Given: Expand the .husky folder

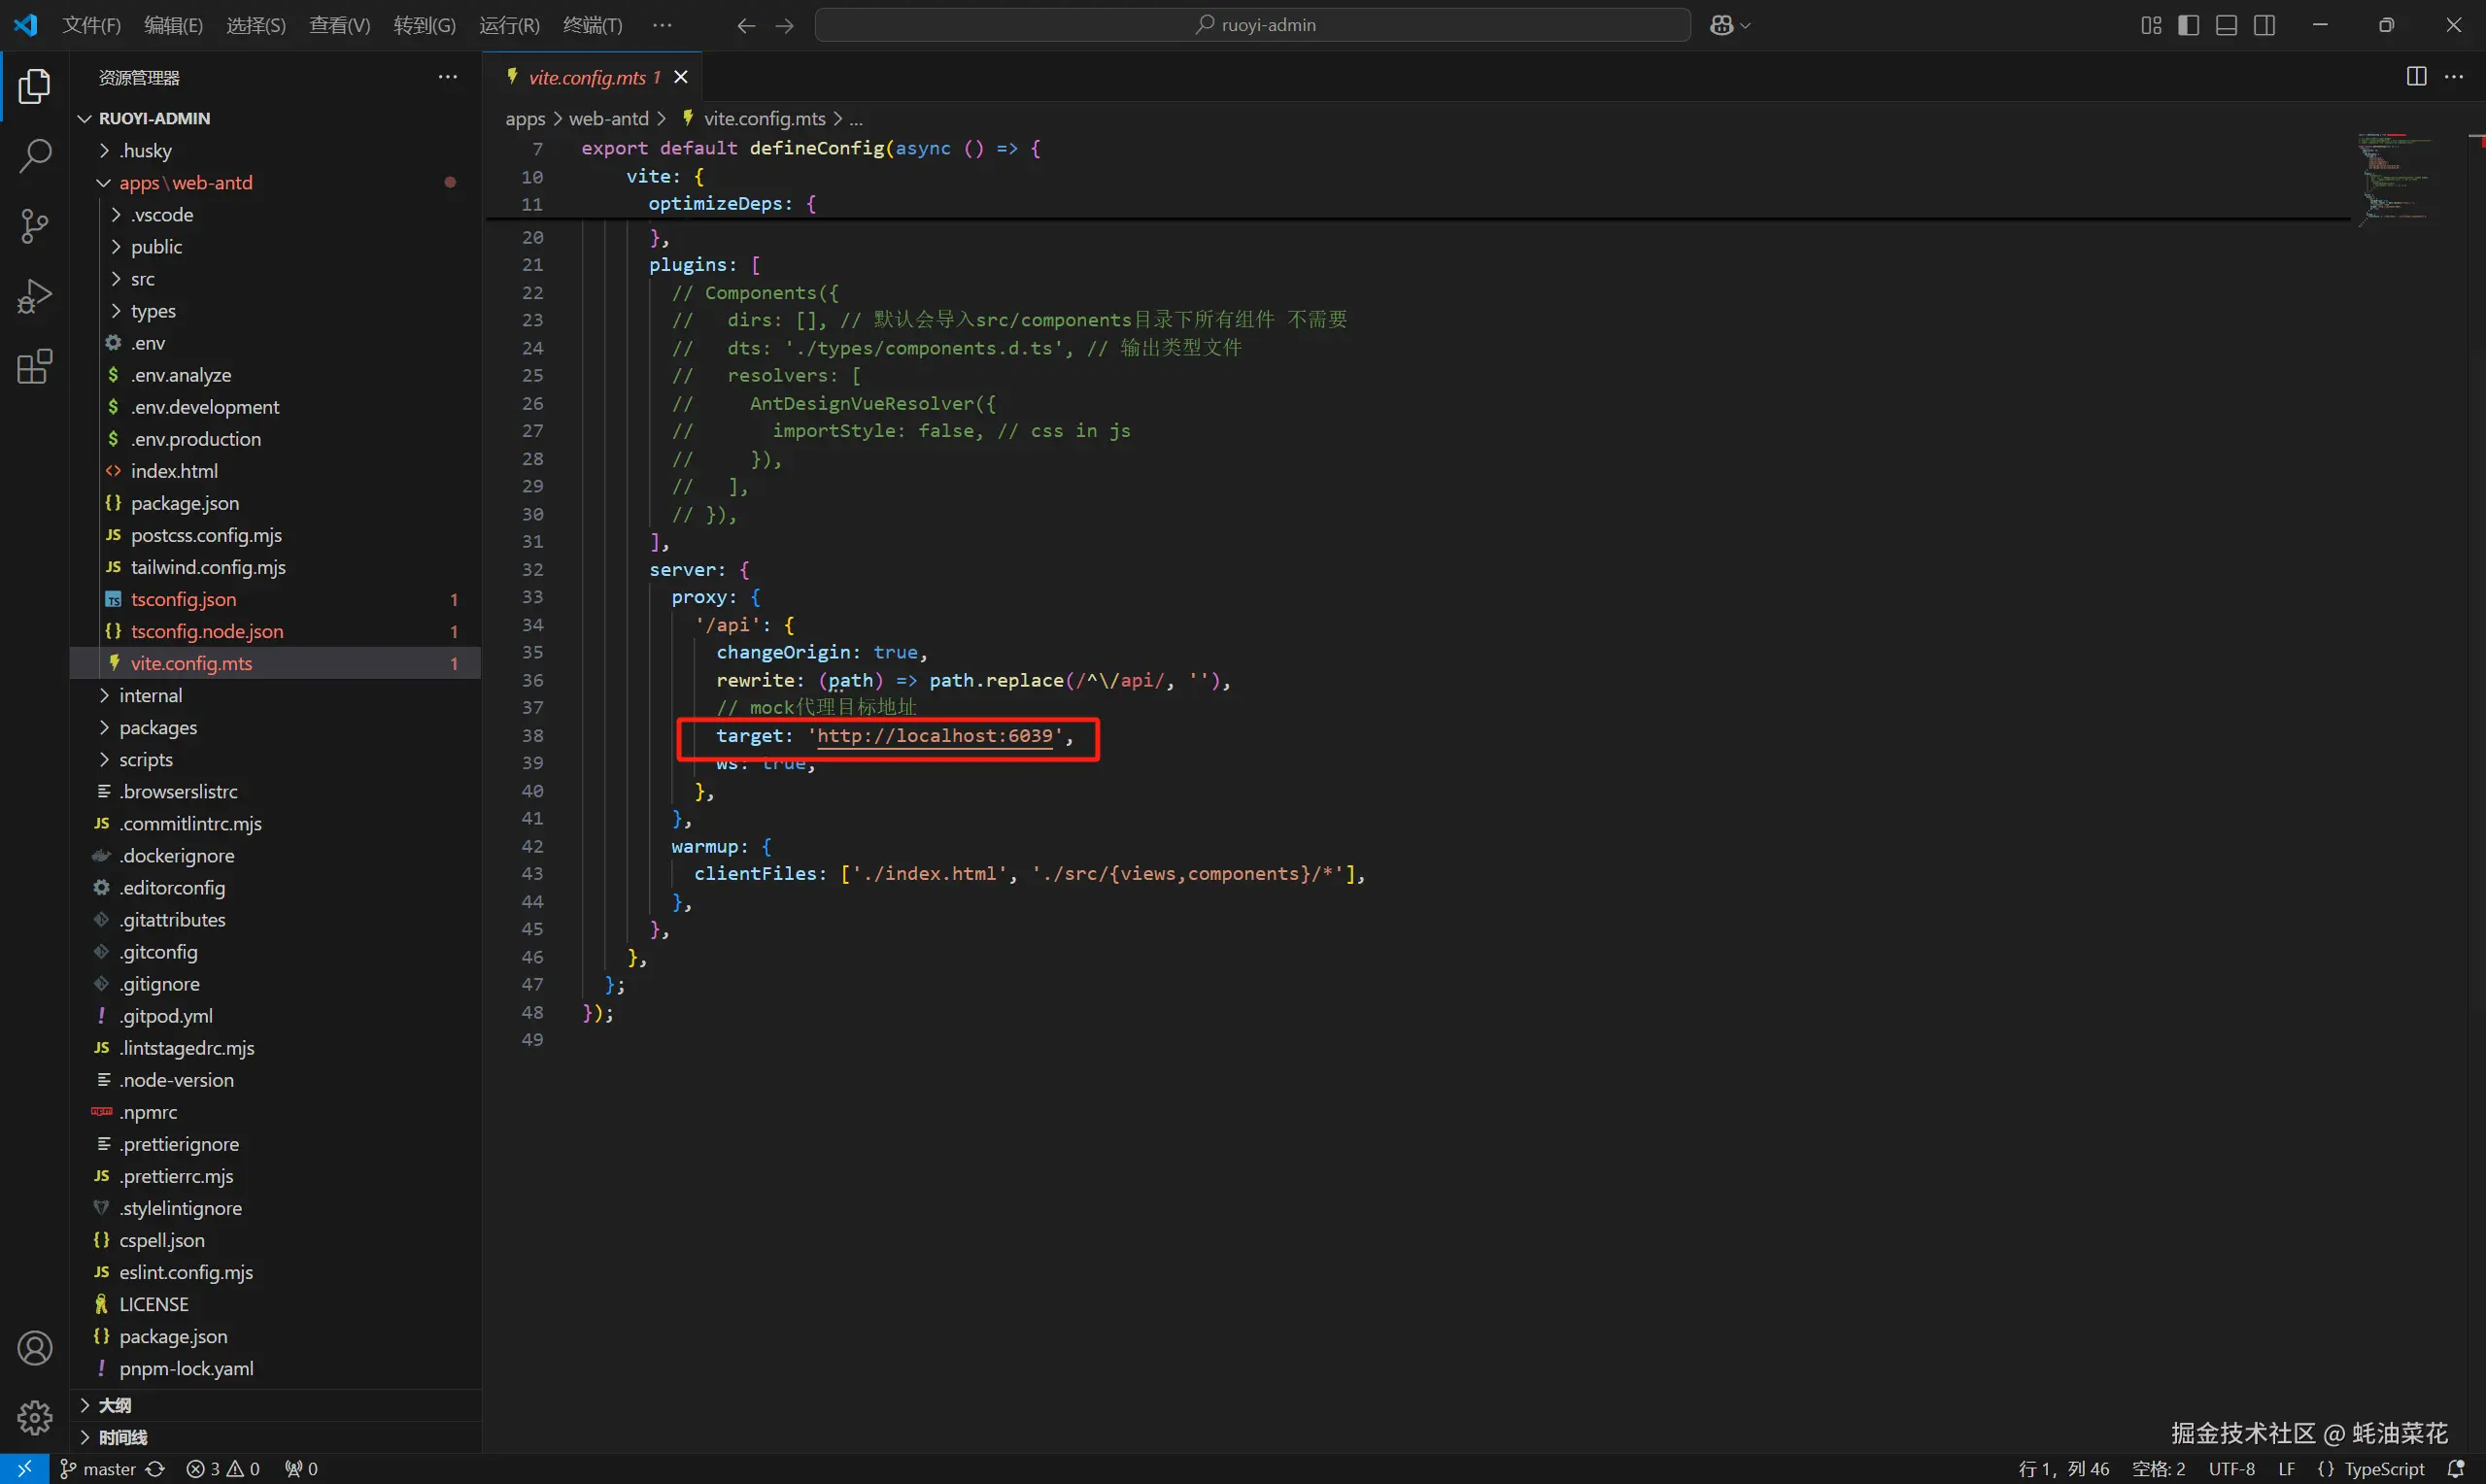Looking at the screenshot, I should point(275,151).
